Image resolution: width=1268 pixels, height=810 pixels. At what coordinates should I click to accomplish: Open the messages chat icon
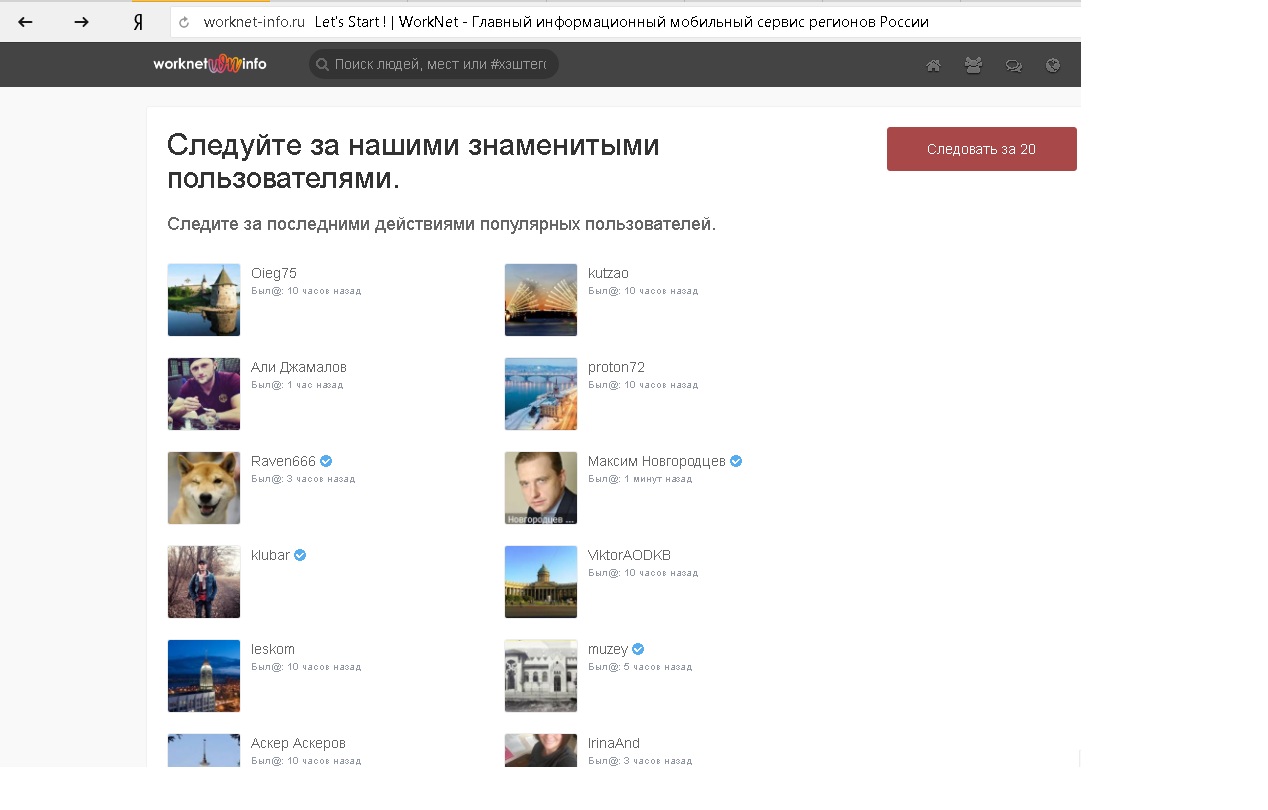pos(1013,66)
